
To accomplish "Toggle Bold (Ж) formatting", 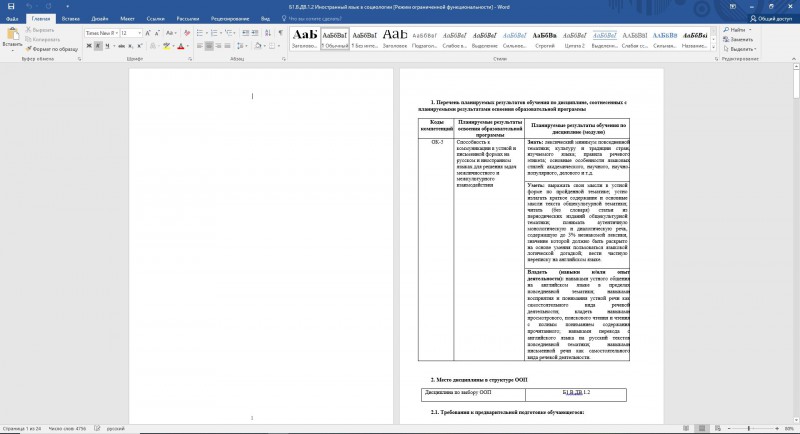I will (x=89, y=46).
